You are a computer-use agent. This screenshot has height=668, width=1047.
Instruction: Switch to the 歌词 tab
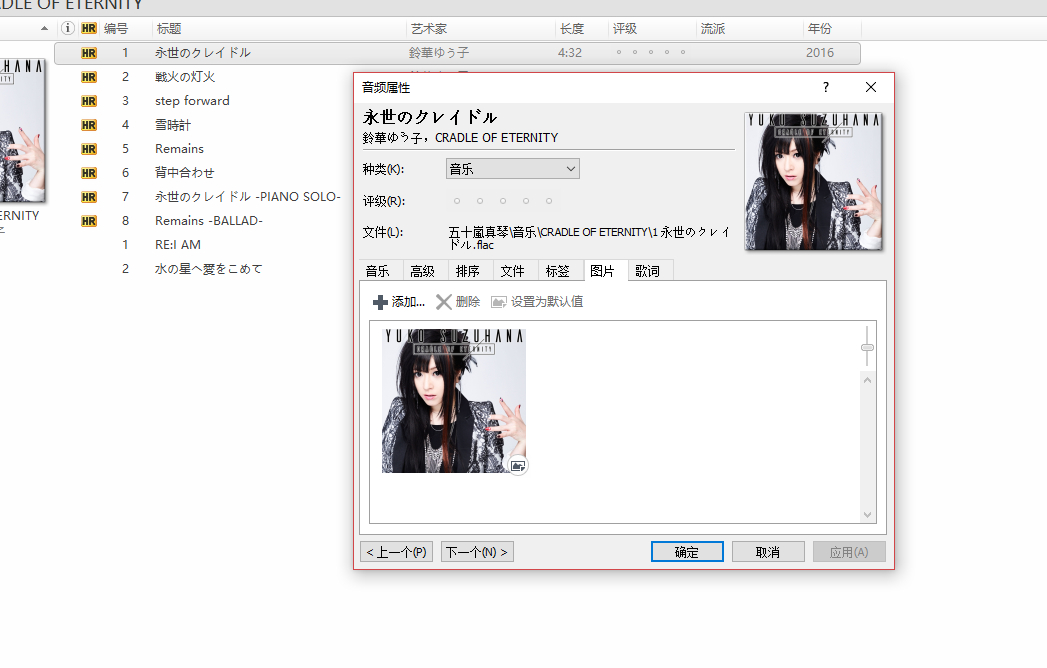(x=648, y=271)
